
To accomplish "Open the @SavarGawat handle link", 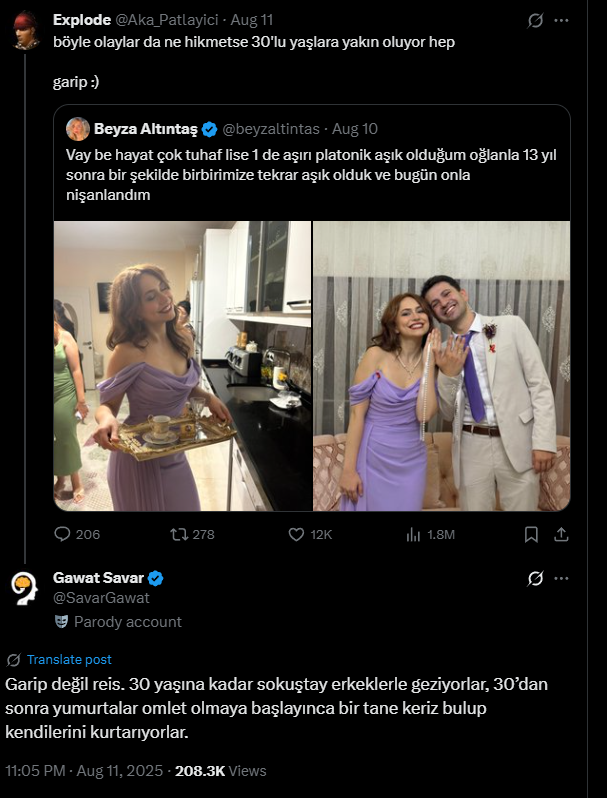I will click(101, 598).
